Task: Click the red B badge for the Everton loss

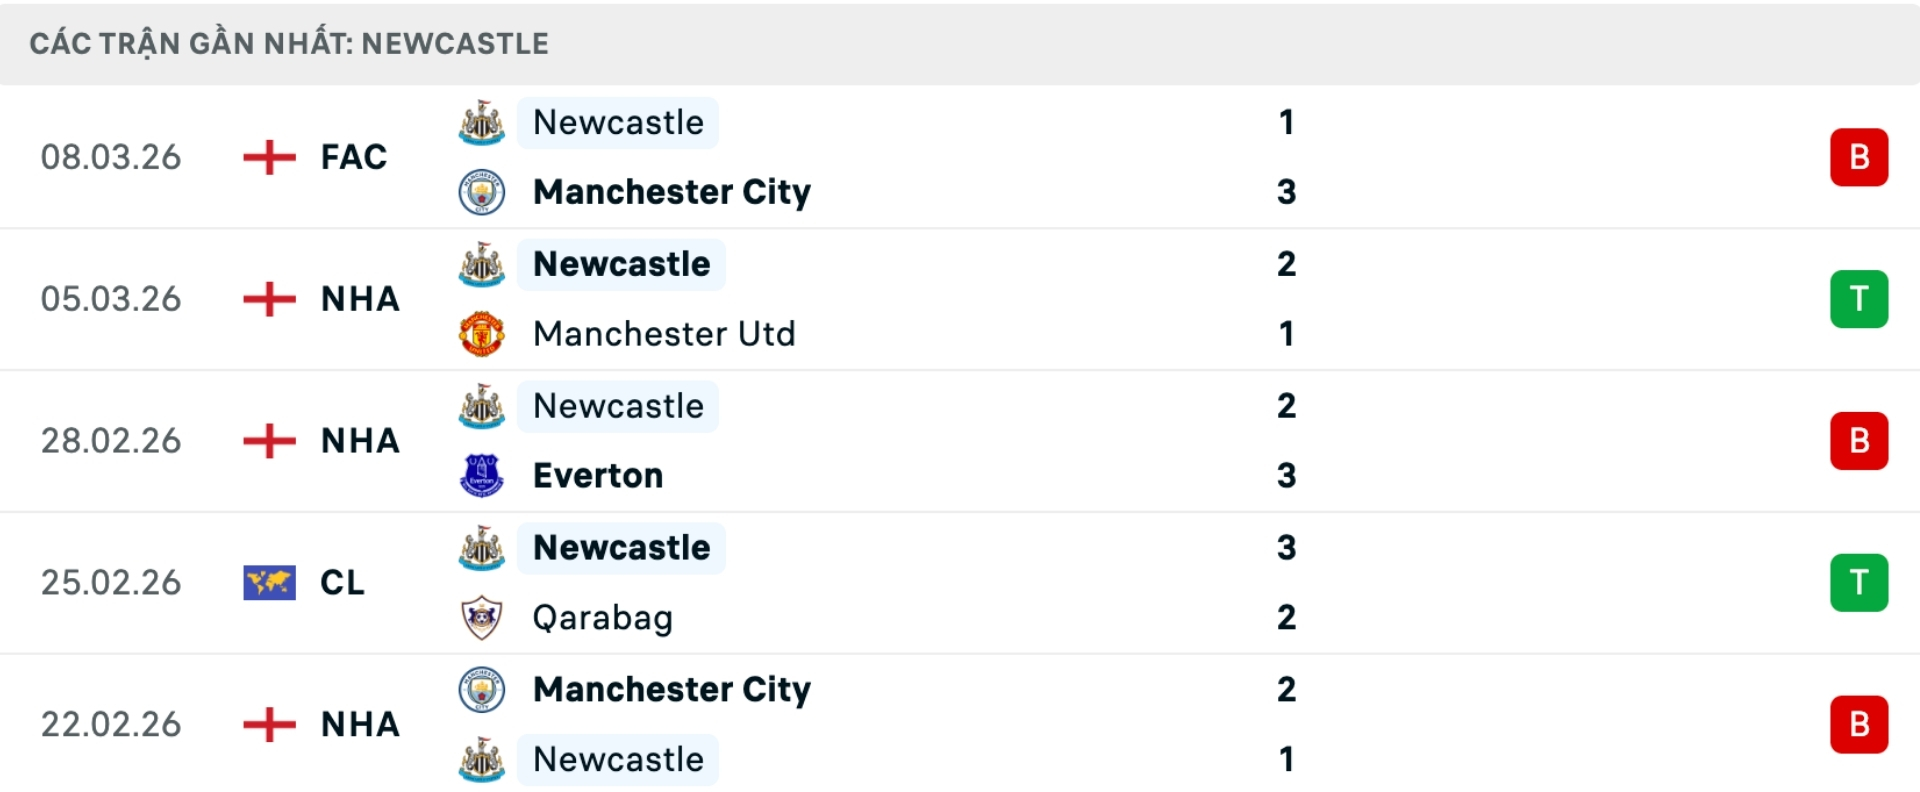Action: coord(1859,440)
